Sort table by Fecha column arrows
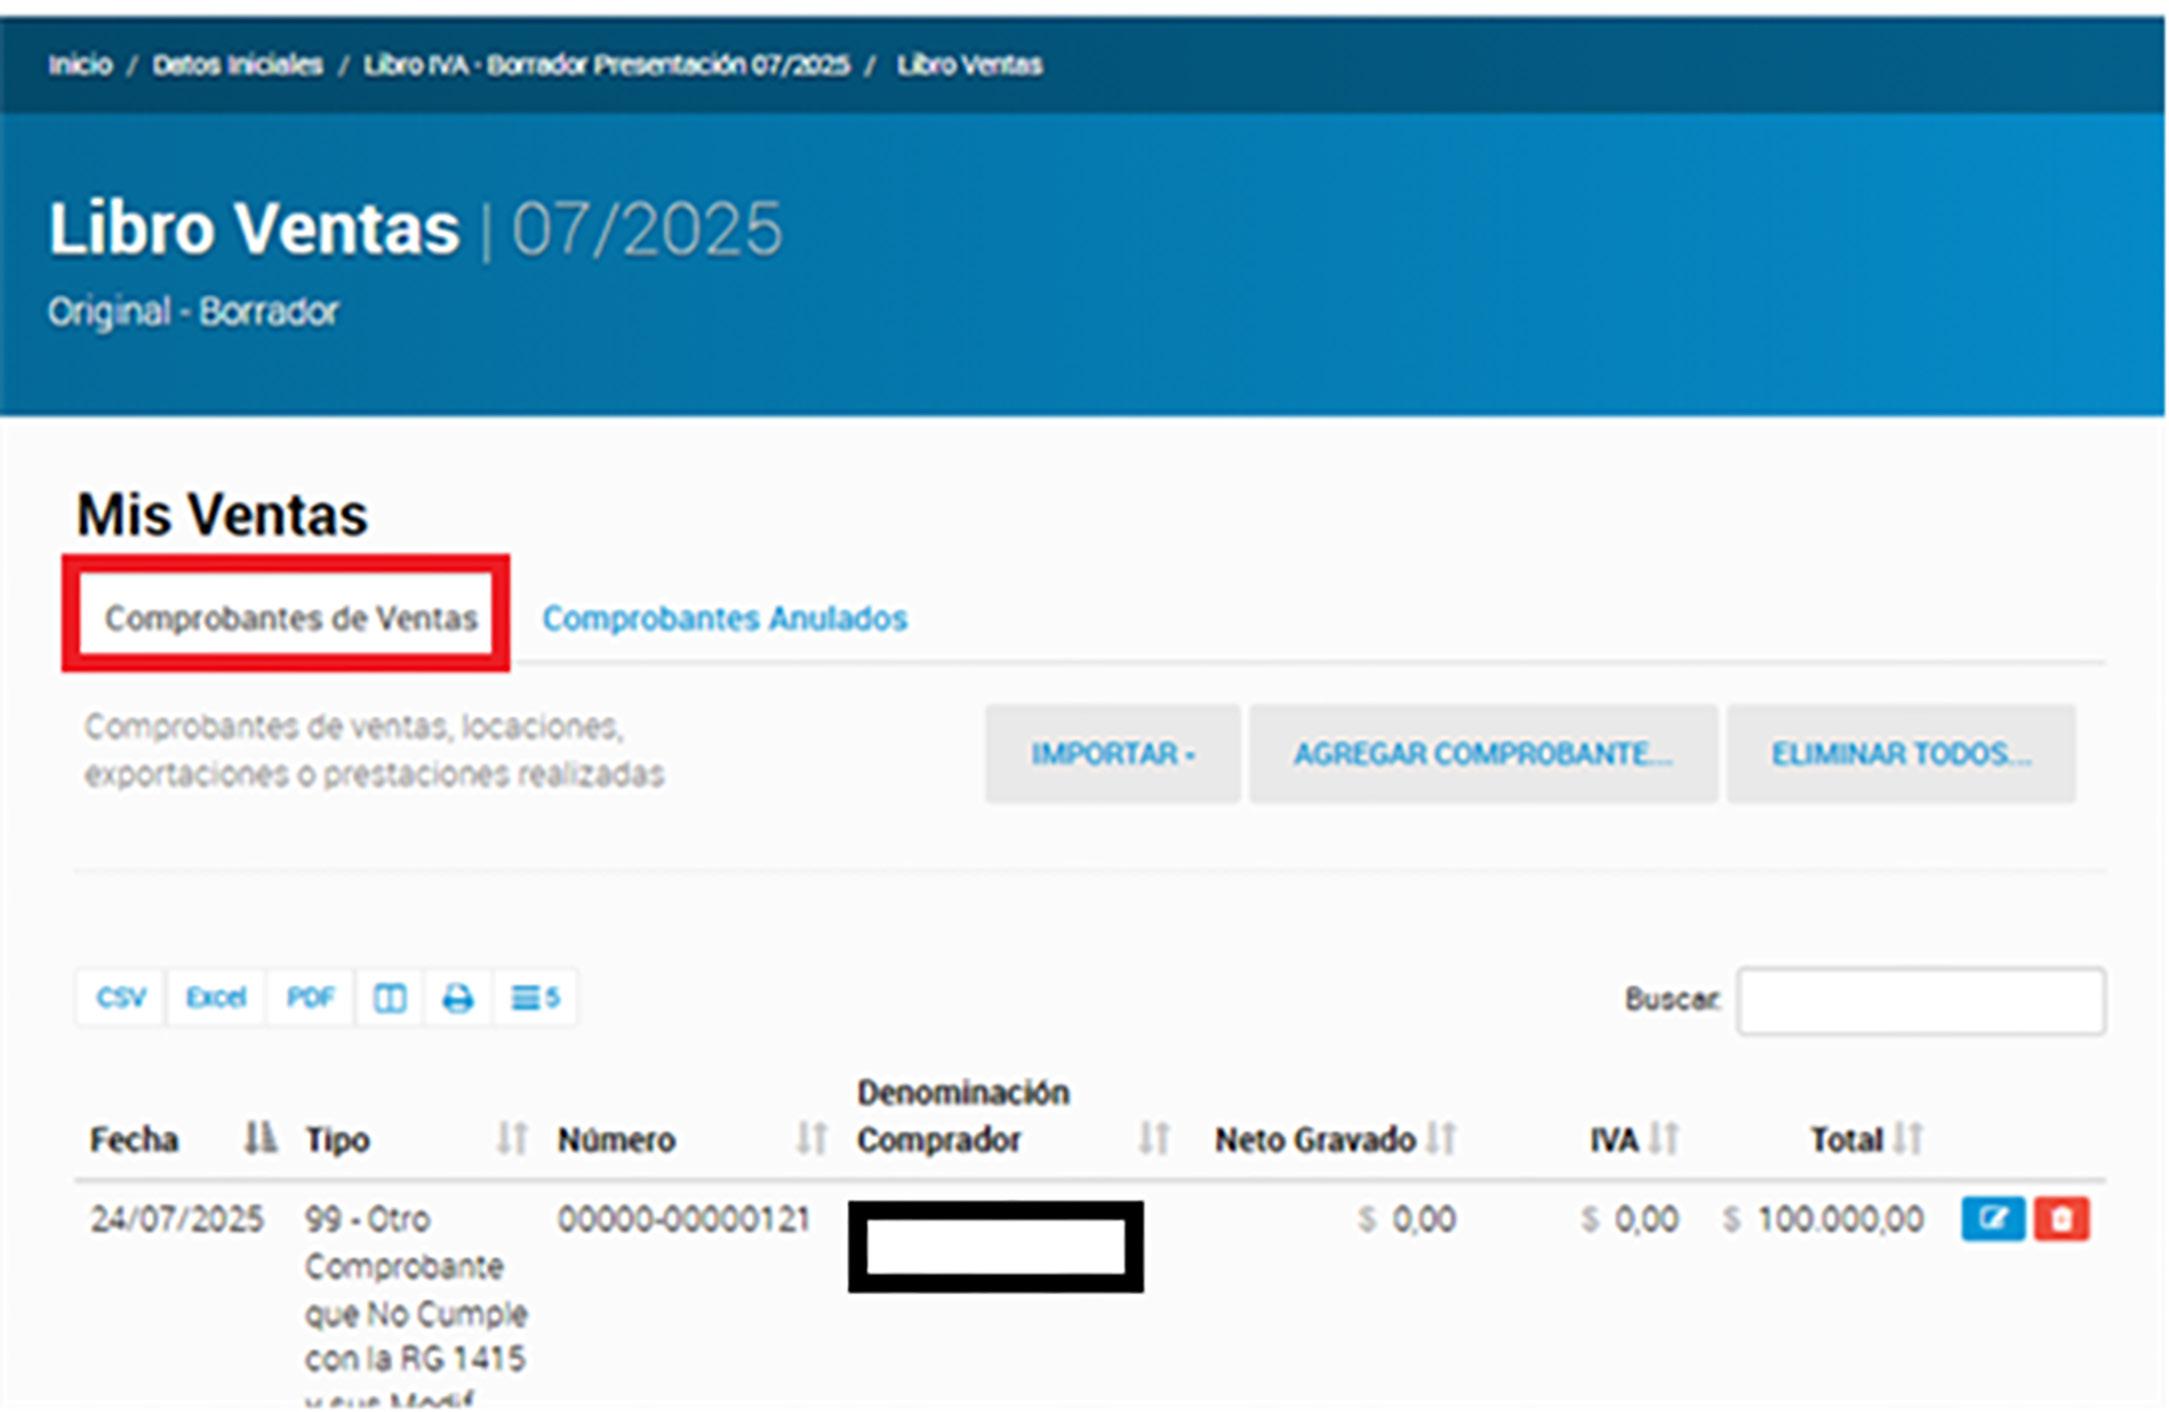Screen dimensions: 2169x1412 click(x=260, y=1139)
